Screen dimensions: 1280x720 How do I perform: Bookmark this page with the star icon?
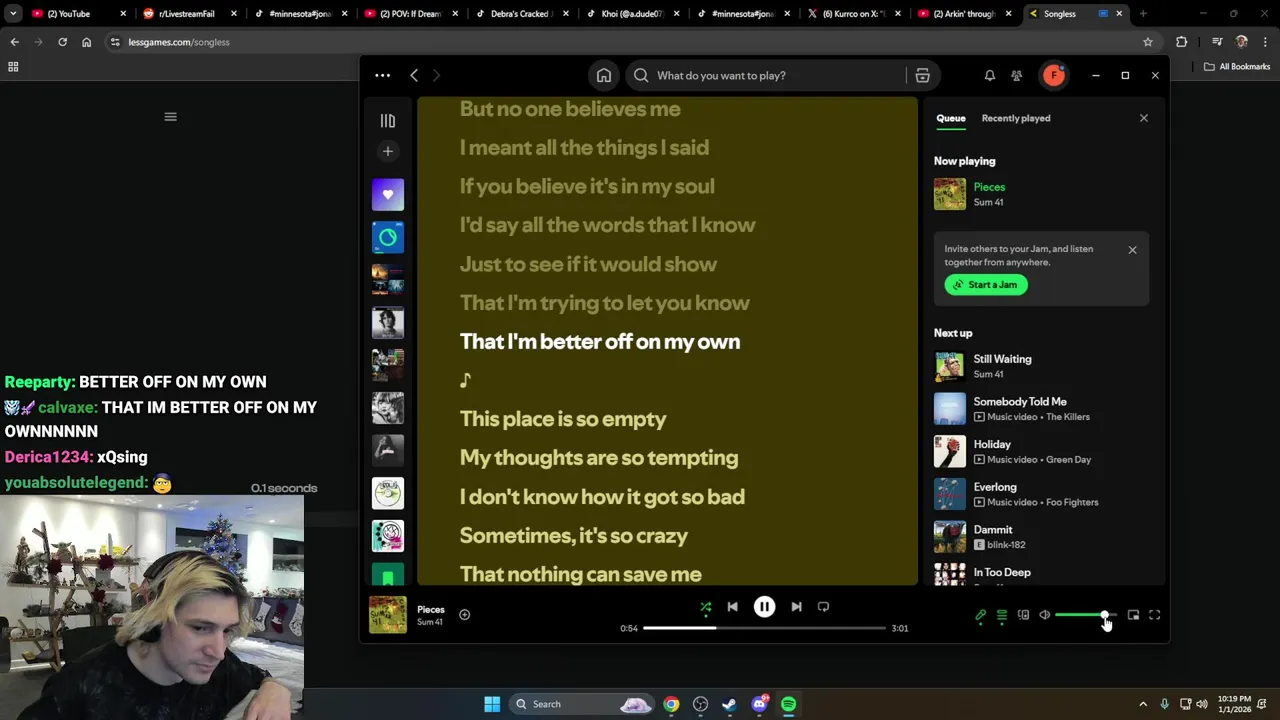pos(1148,42)
